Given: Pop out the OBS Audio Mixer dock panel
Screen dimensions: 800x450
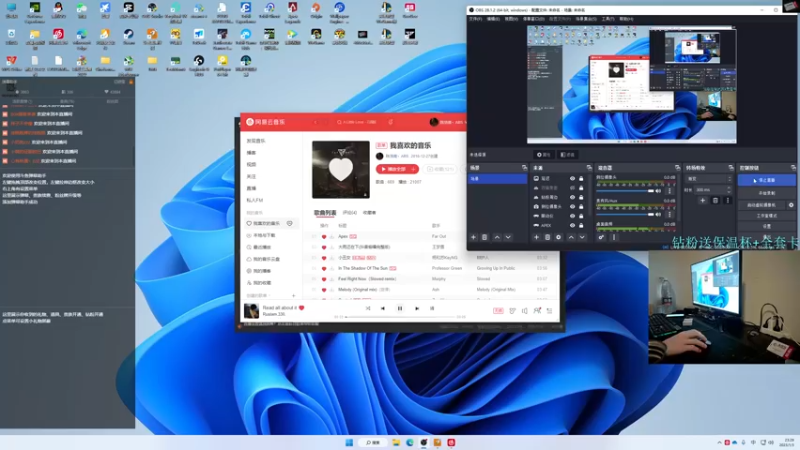Looking at the screenshot, I should [x=678, y=168].
